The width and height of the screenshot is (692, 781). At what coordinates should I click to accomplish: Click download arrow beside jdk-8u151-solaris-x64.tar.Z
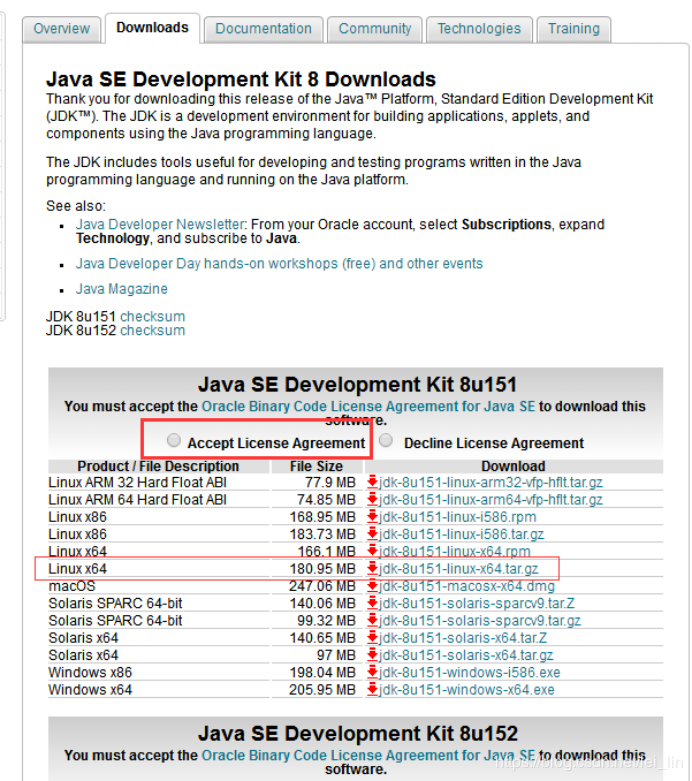pyautogui.click(x=372, y=638)
